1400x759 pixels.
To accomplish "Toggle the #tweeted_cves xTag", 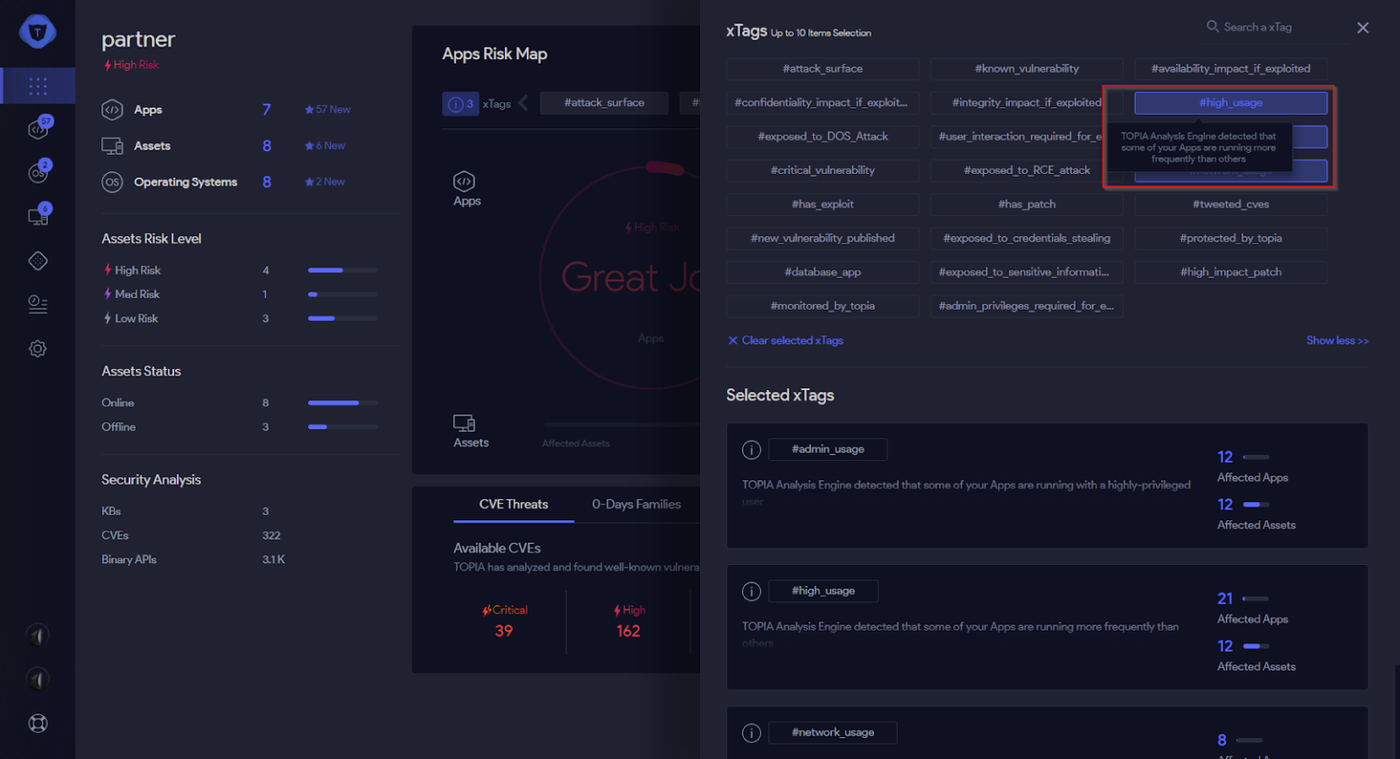I will tap(1231, 204).
